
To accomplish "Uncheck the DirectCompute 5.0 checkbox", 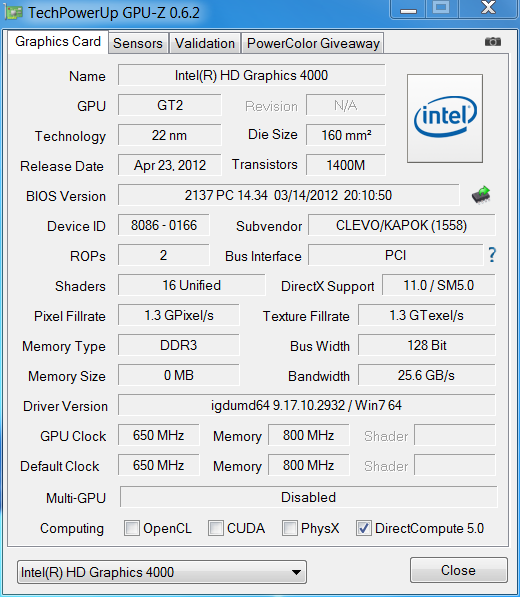I will (364, 528).
